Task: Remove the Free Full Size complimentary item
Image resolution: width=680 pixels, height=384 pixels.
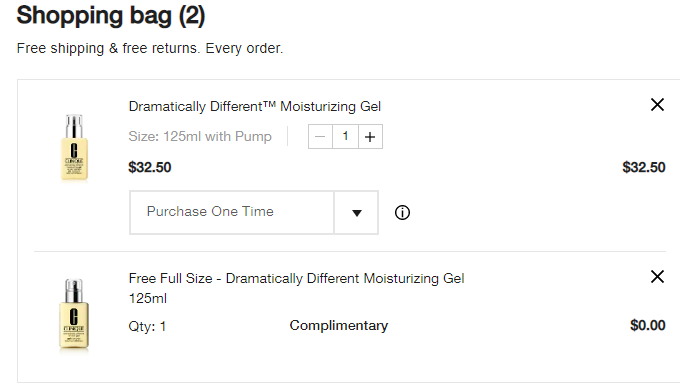Action: tap(657, 276)
